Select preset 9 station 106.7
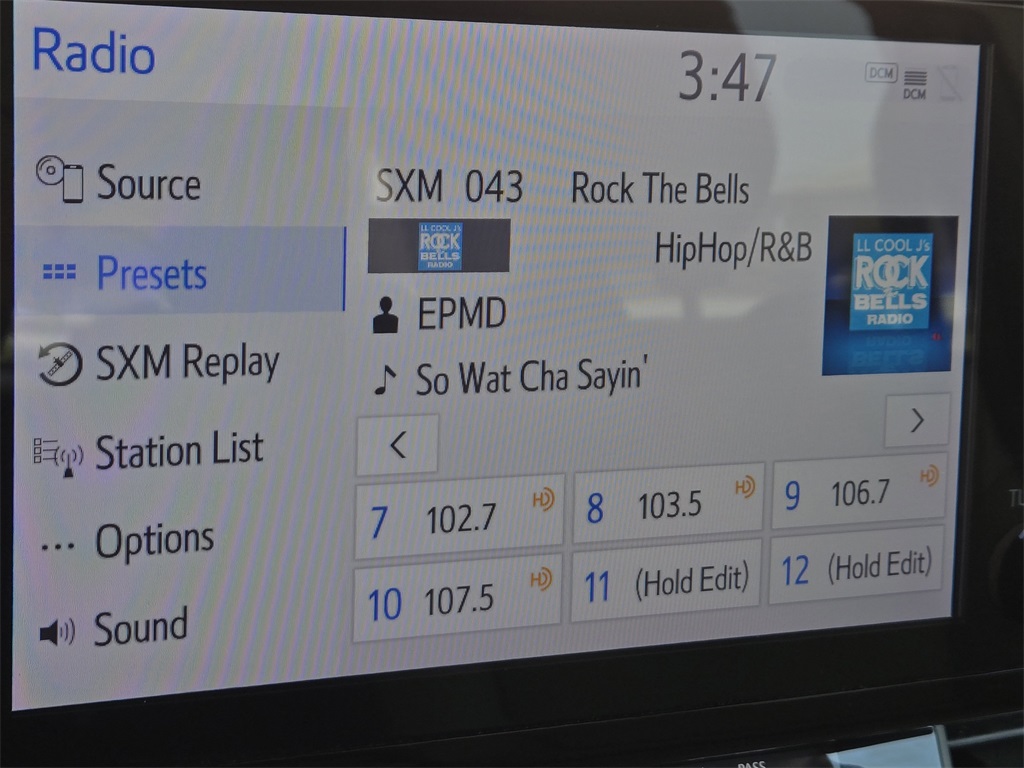1024x768 pixels. [858, 494]
